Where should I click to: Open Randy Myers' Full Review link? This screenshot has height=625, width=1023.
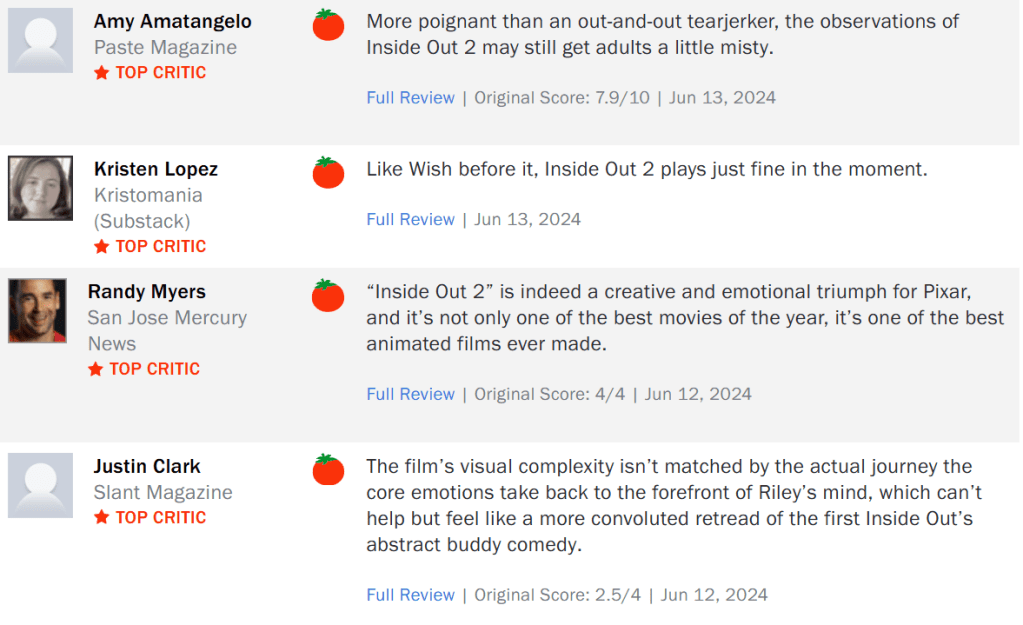point(410,394)
